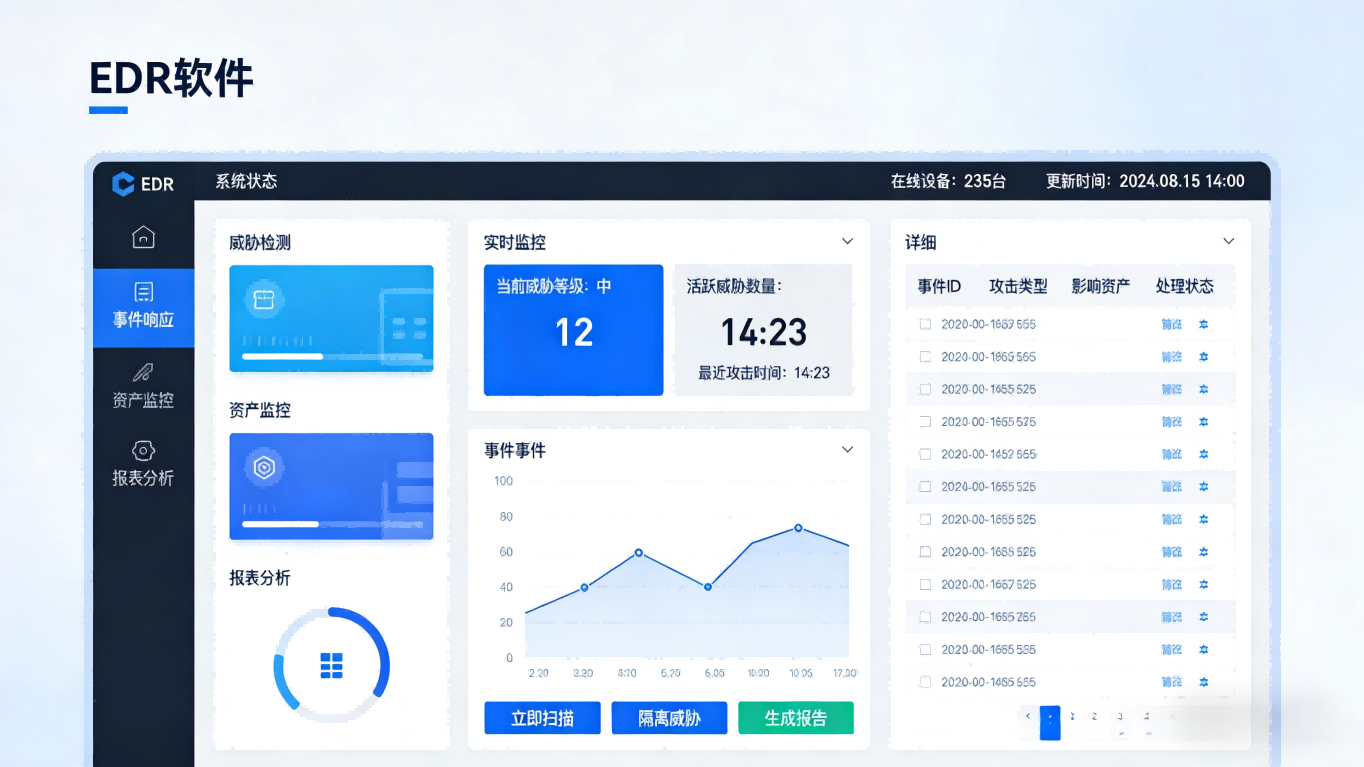Click the green 生成报告 button

click(x=796, y=717)
